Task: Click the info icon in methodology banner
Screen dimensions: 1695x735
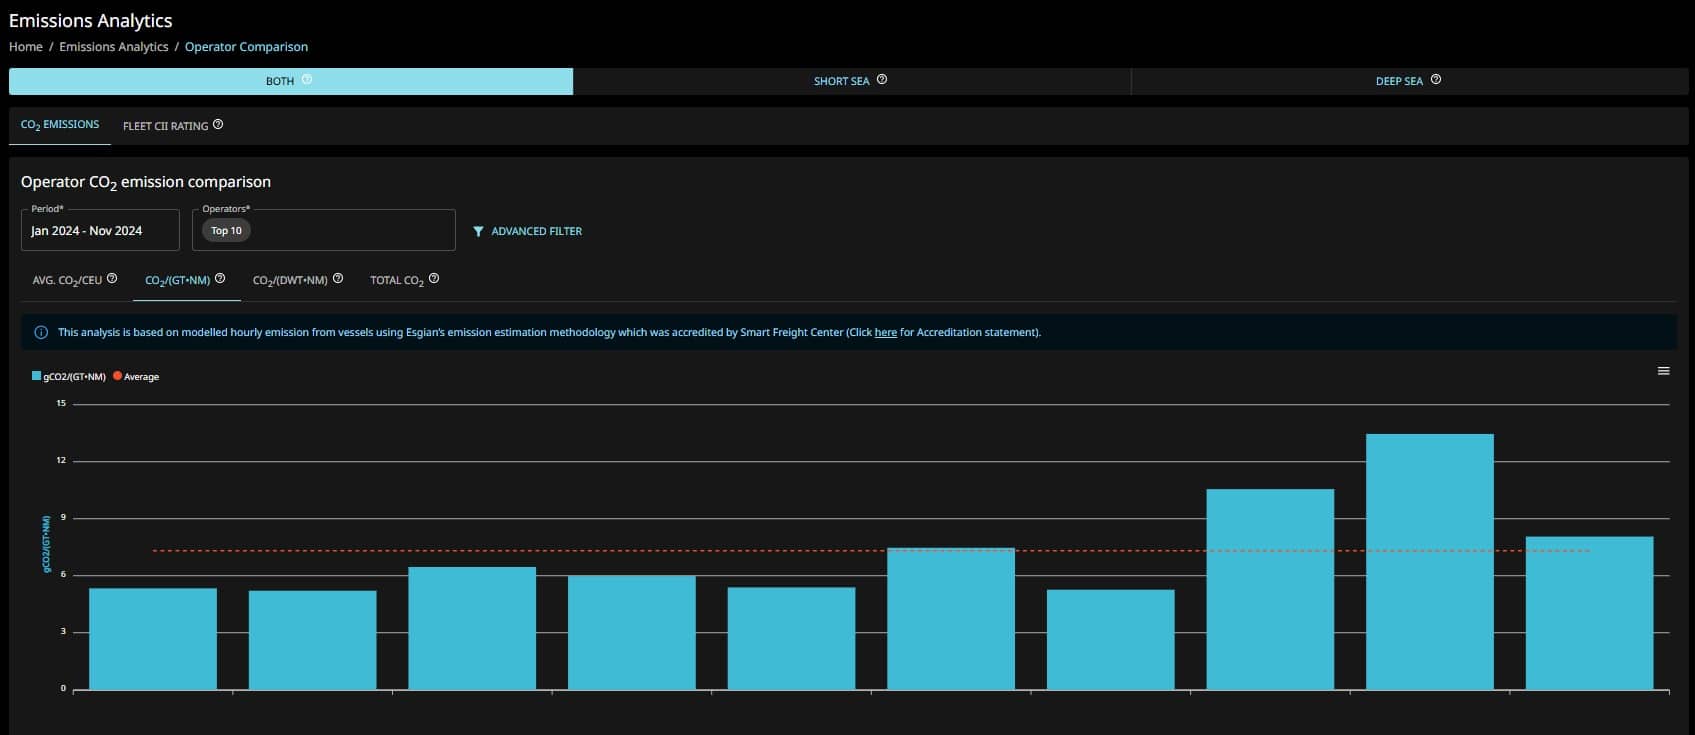Action: click(41, 333)
